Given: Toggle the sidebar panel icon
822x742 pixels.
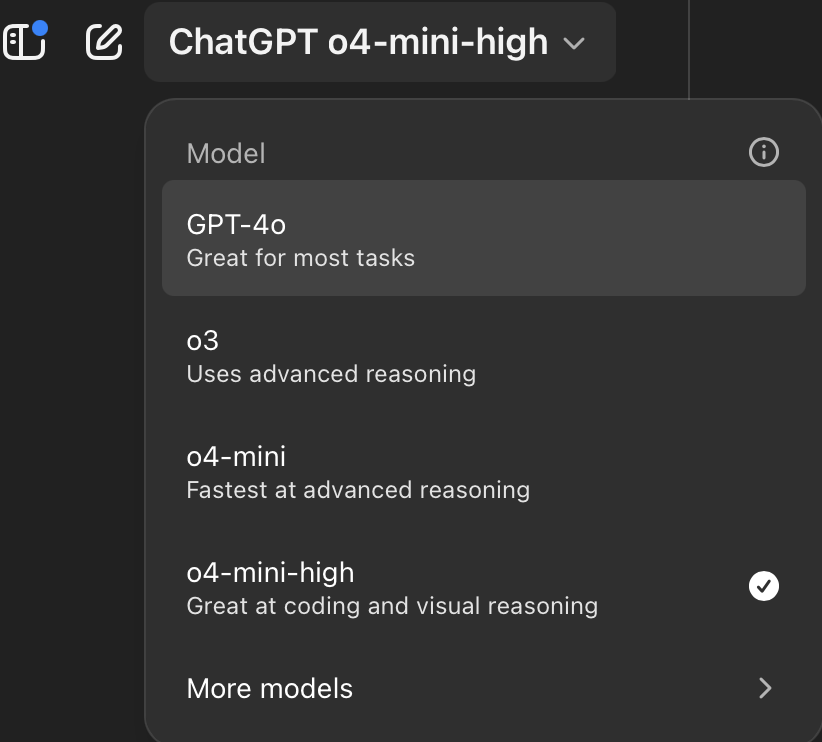Looking at the screenshot, I should [24, 41].
